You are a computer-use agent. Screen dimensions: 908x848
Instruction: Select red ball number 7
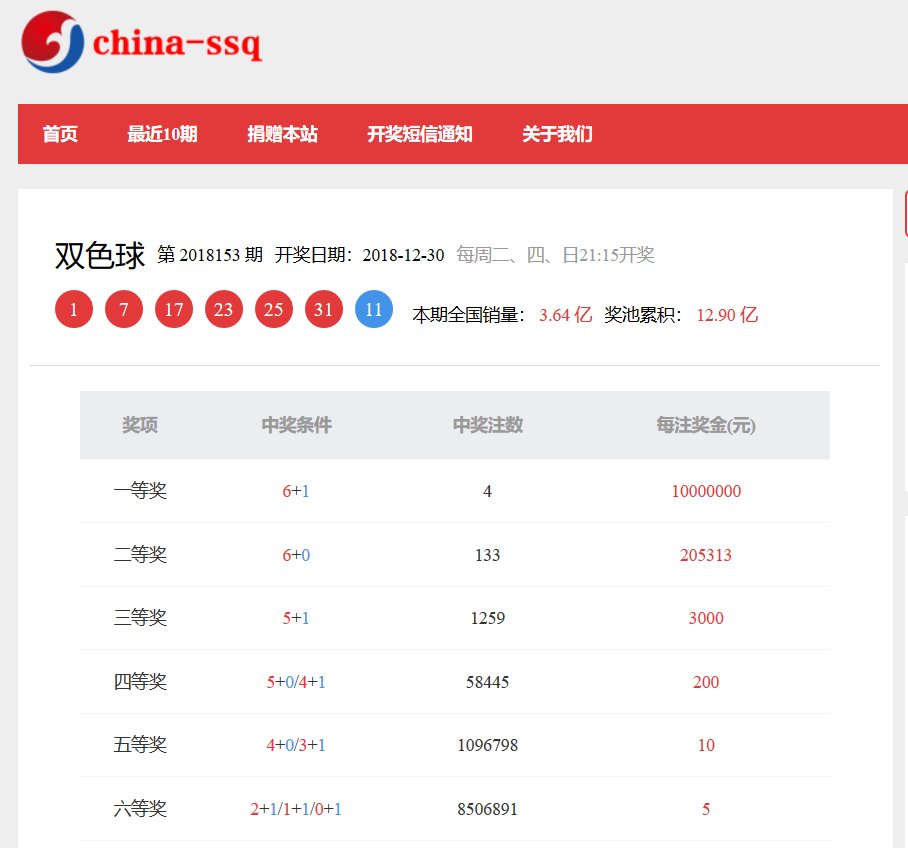point(123,309)
